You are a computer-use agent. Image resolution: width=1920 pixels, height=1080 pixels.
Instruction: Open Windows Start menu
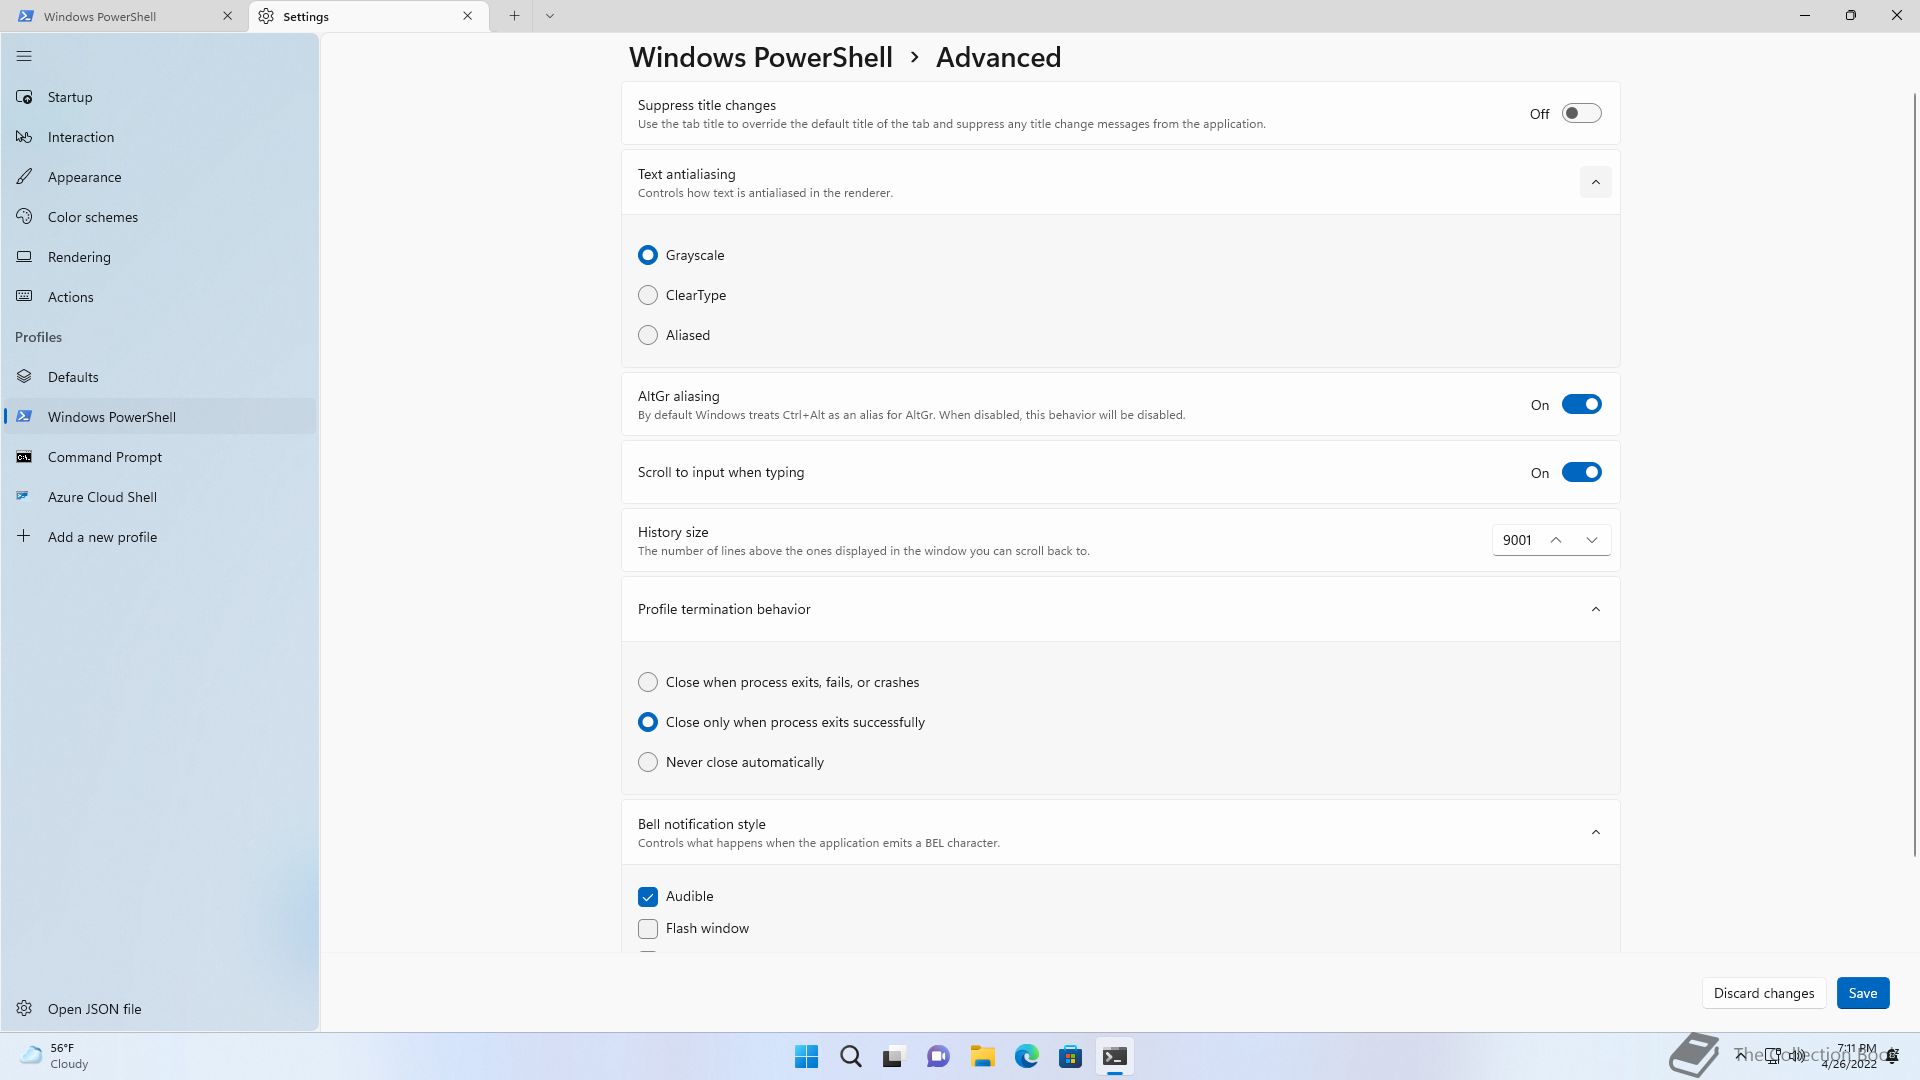(x=806, y=1056)
